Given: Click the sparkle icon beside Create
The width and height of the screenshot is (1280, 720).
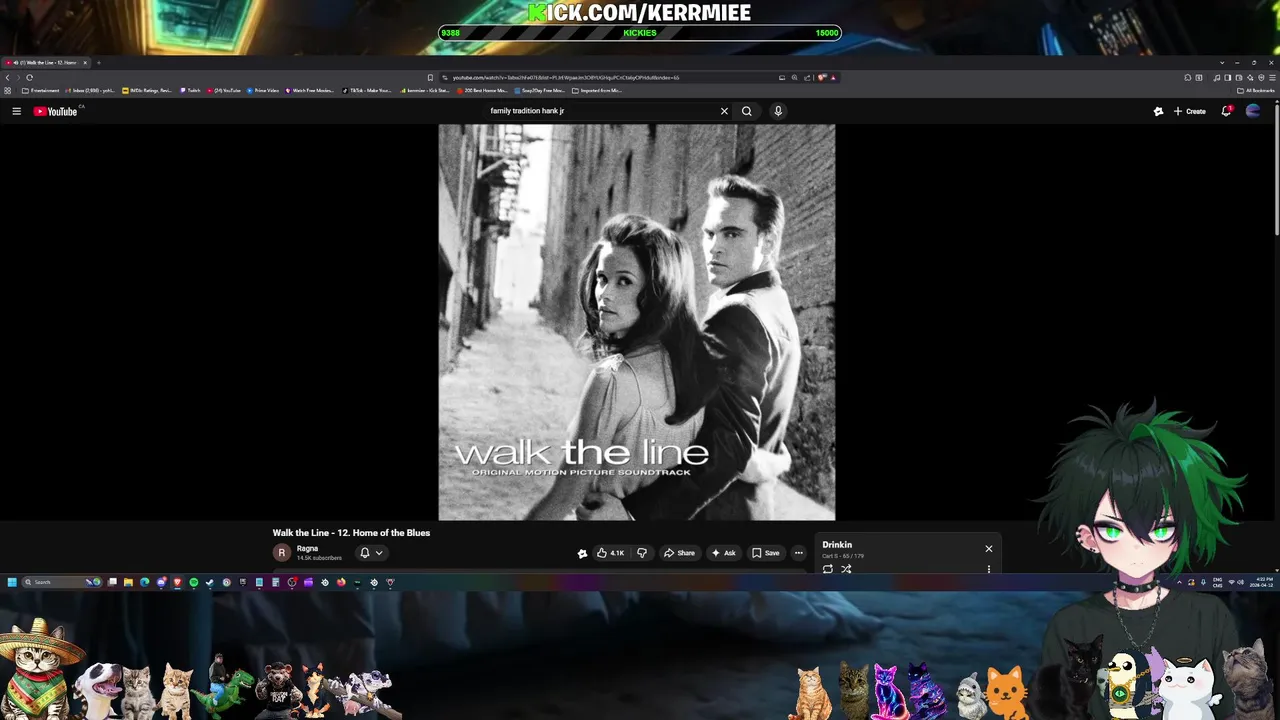Looking at the screenshot, I should click(1158, 111).
